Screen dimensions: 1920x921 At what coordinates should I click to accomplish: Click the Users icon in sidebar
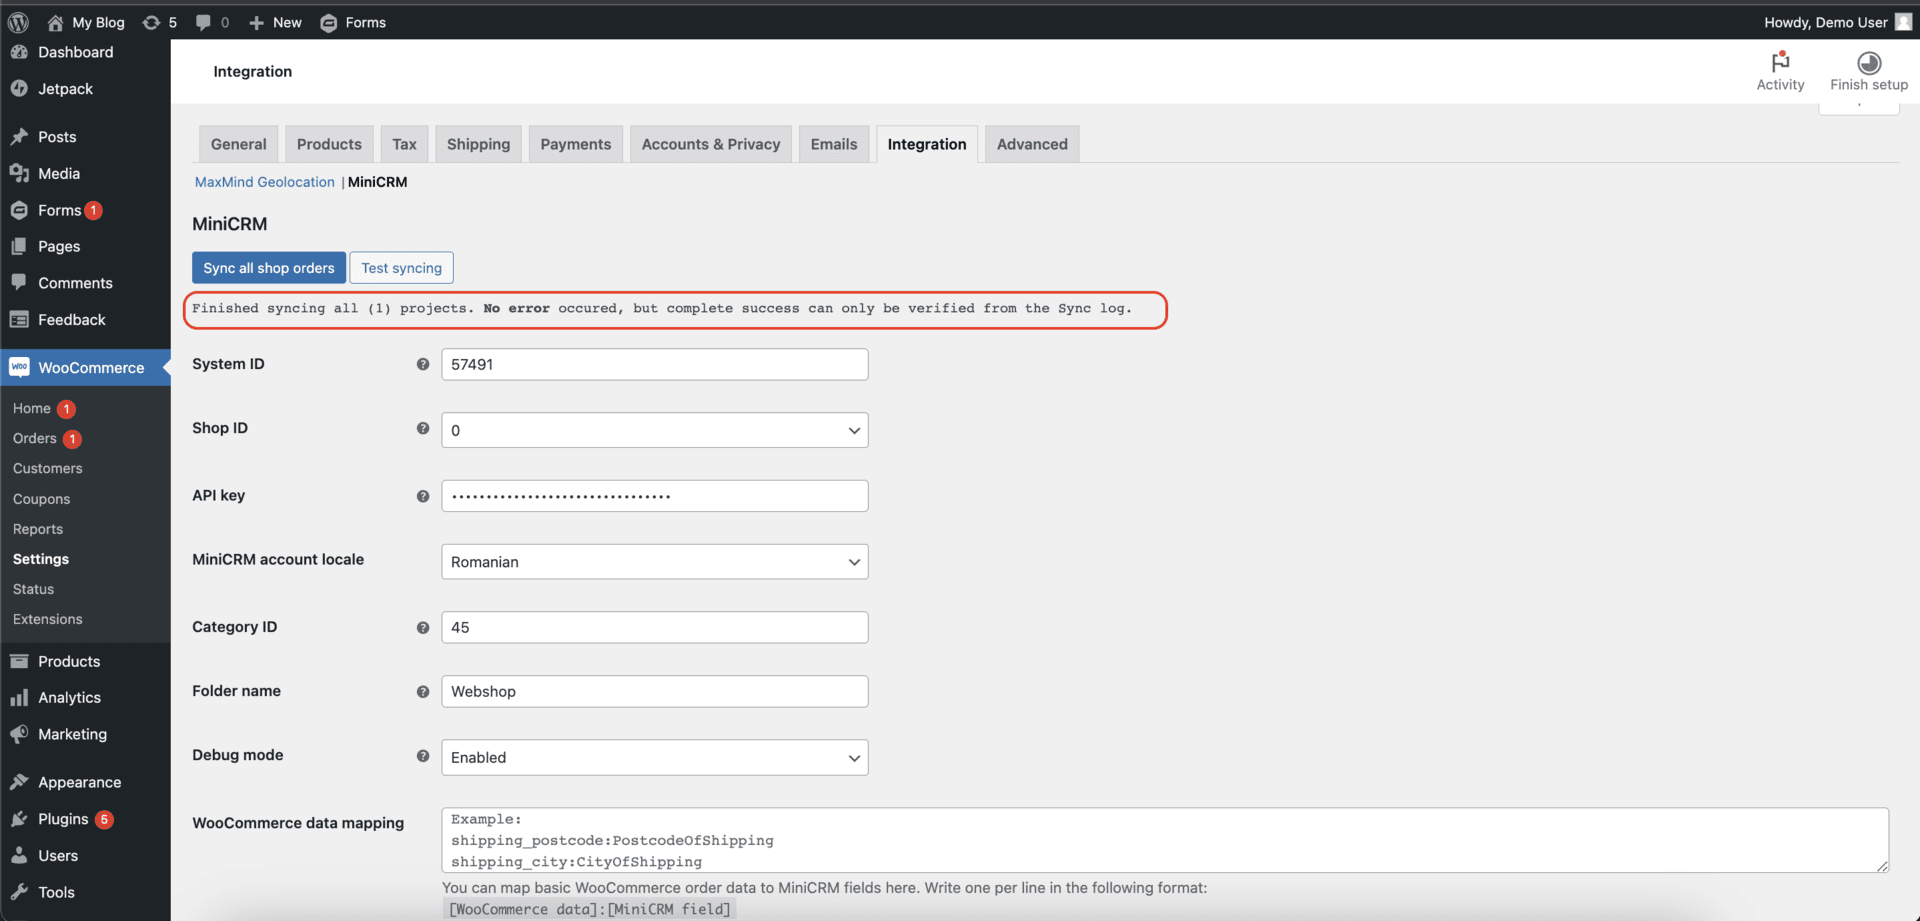pyautogui.click(x=19, y=855)
